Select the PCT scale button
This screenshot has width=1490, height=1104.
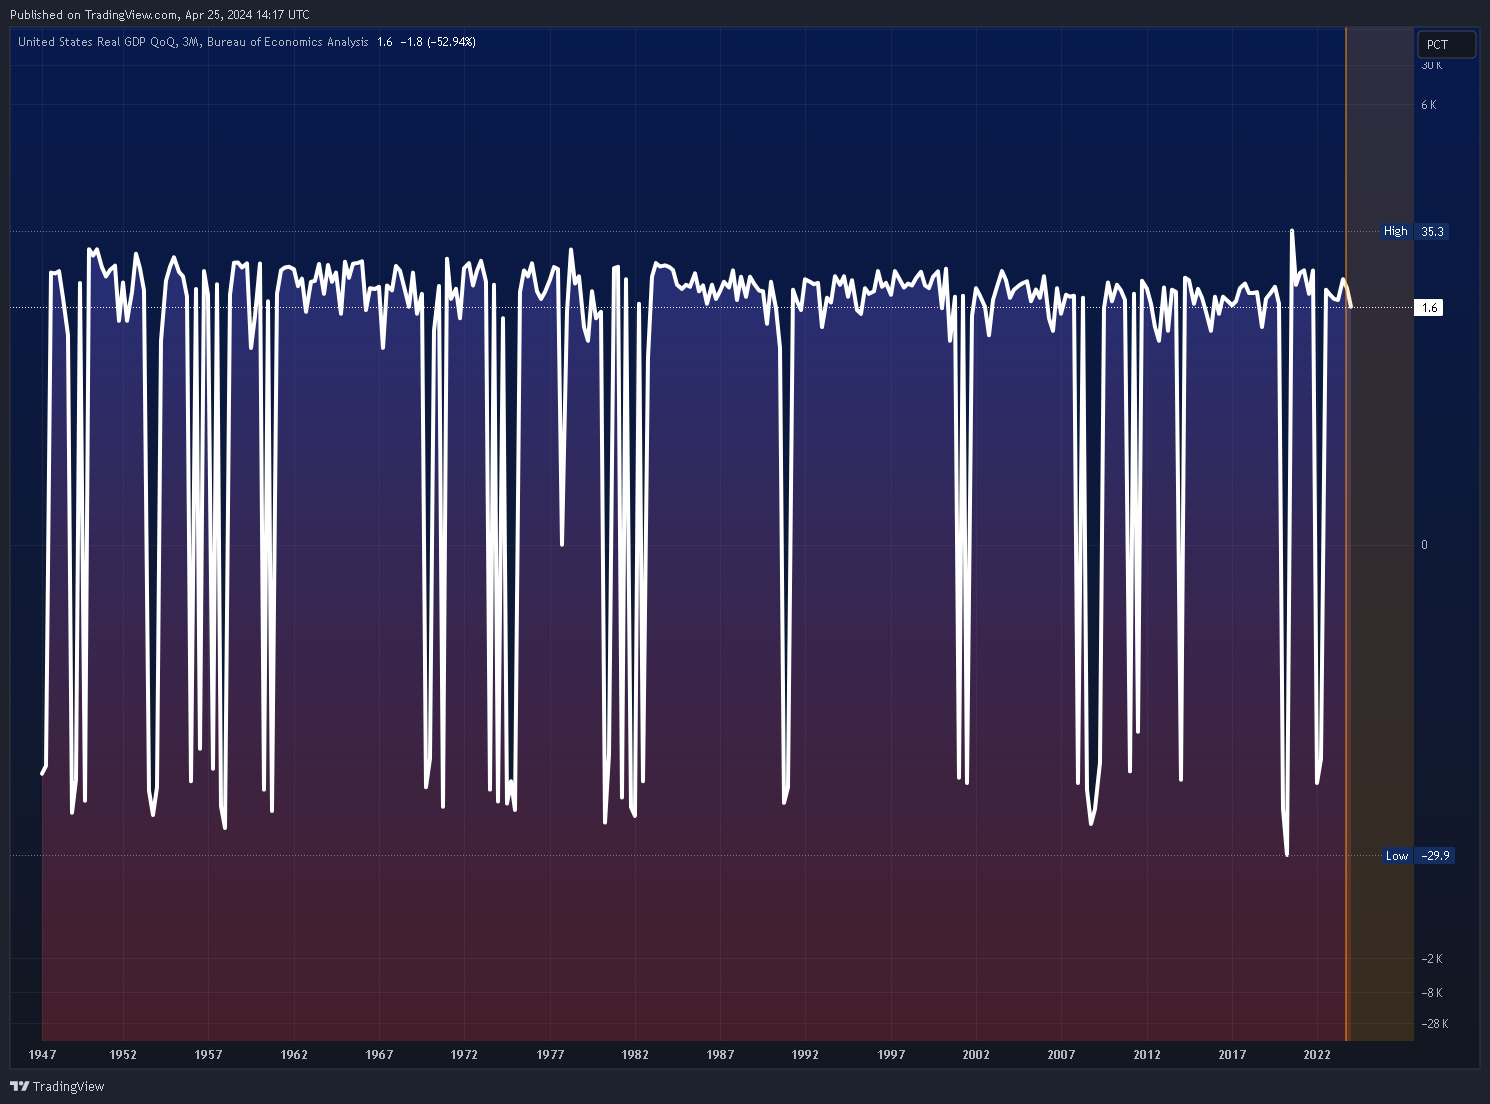(x=1446, y=44)
